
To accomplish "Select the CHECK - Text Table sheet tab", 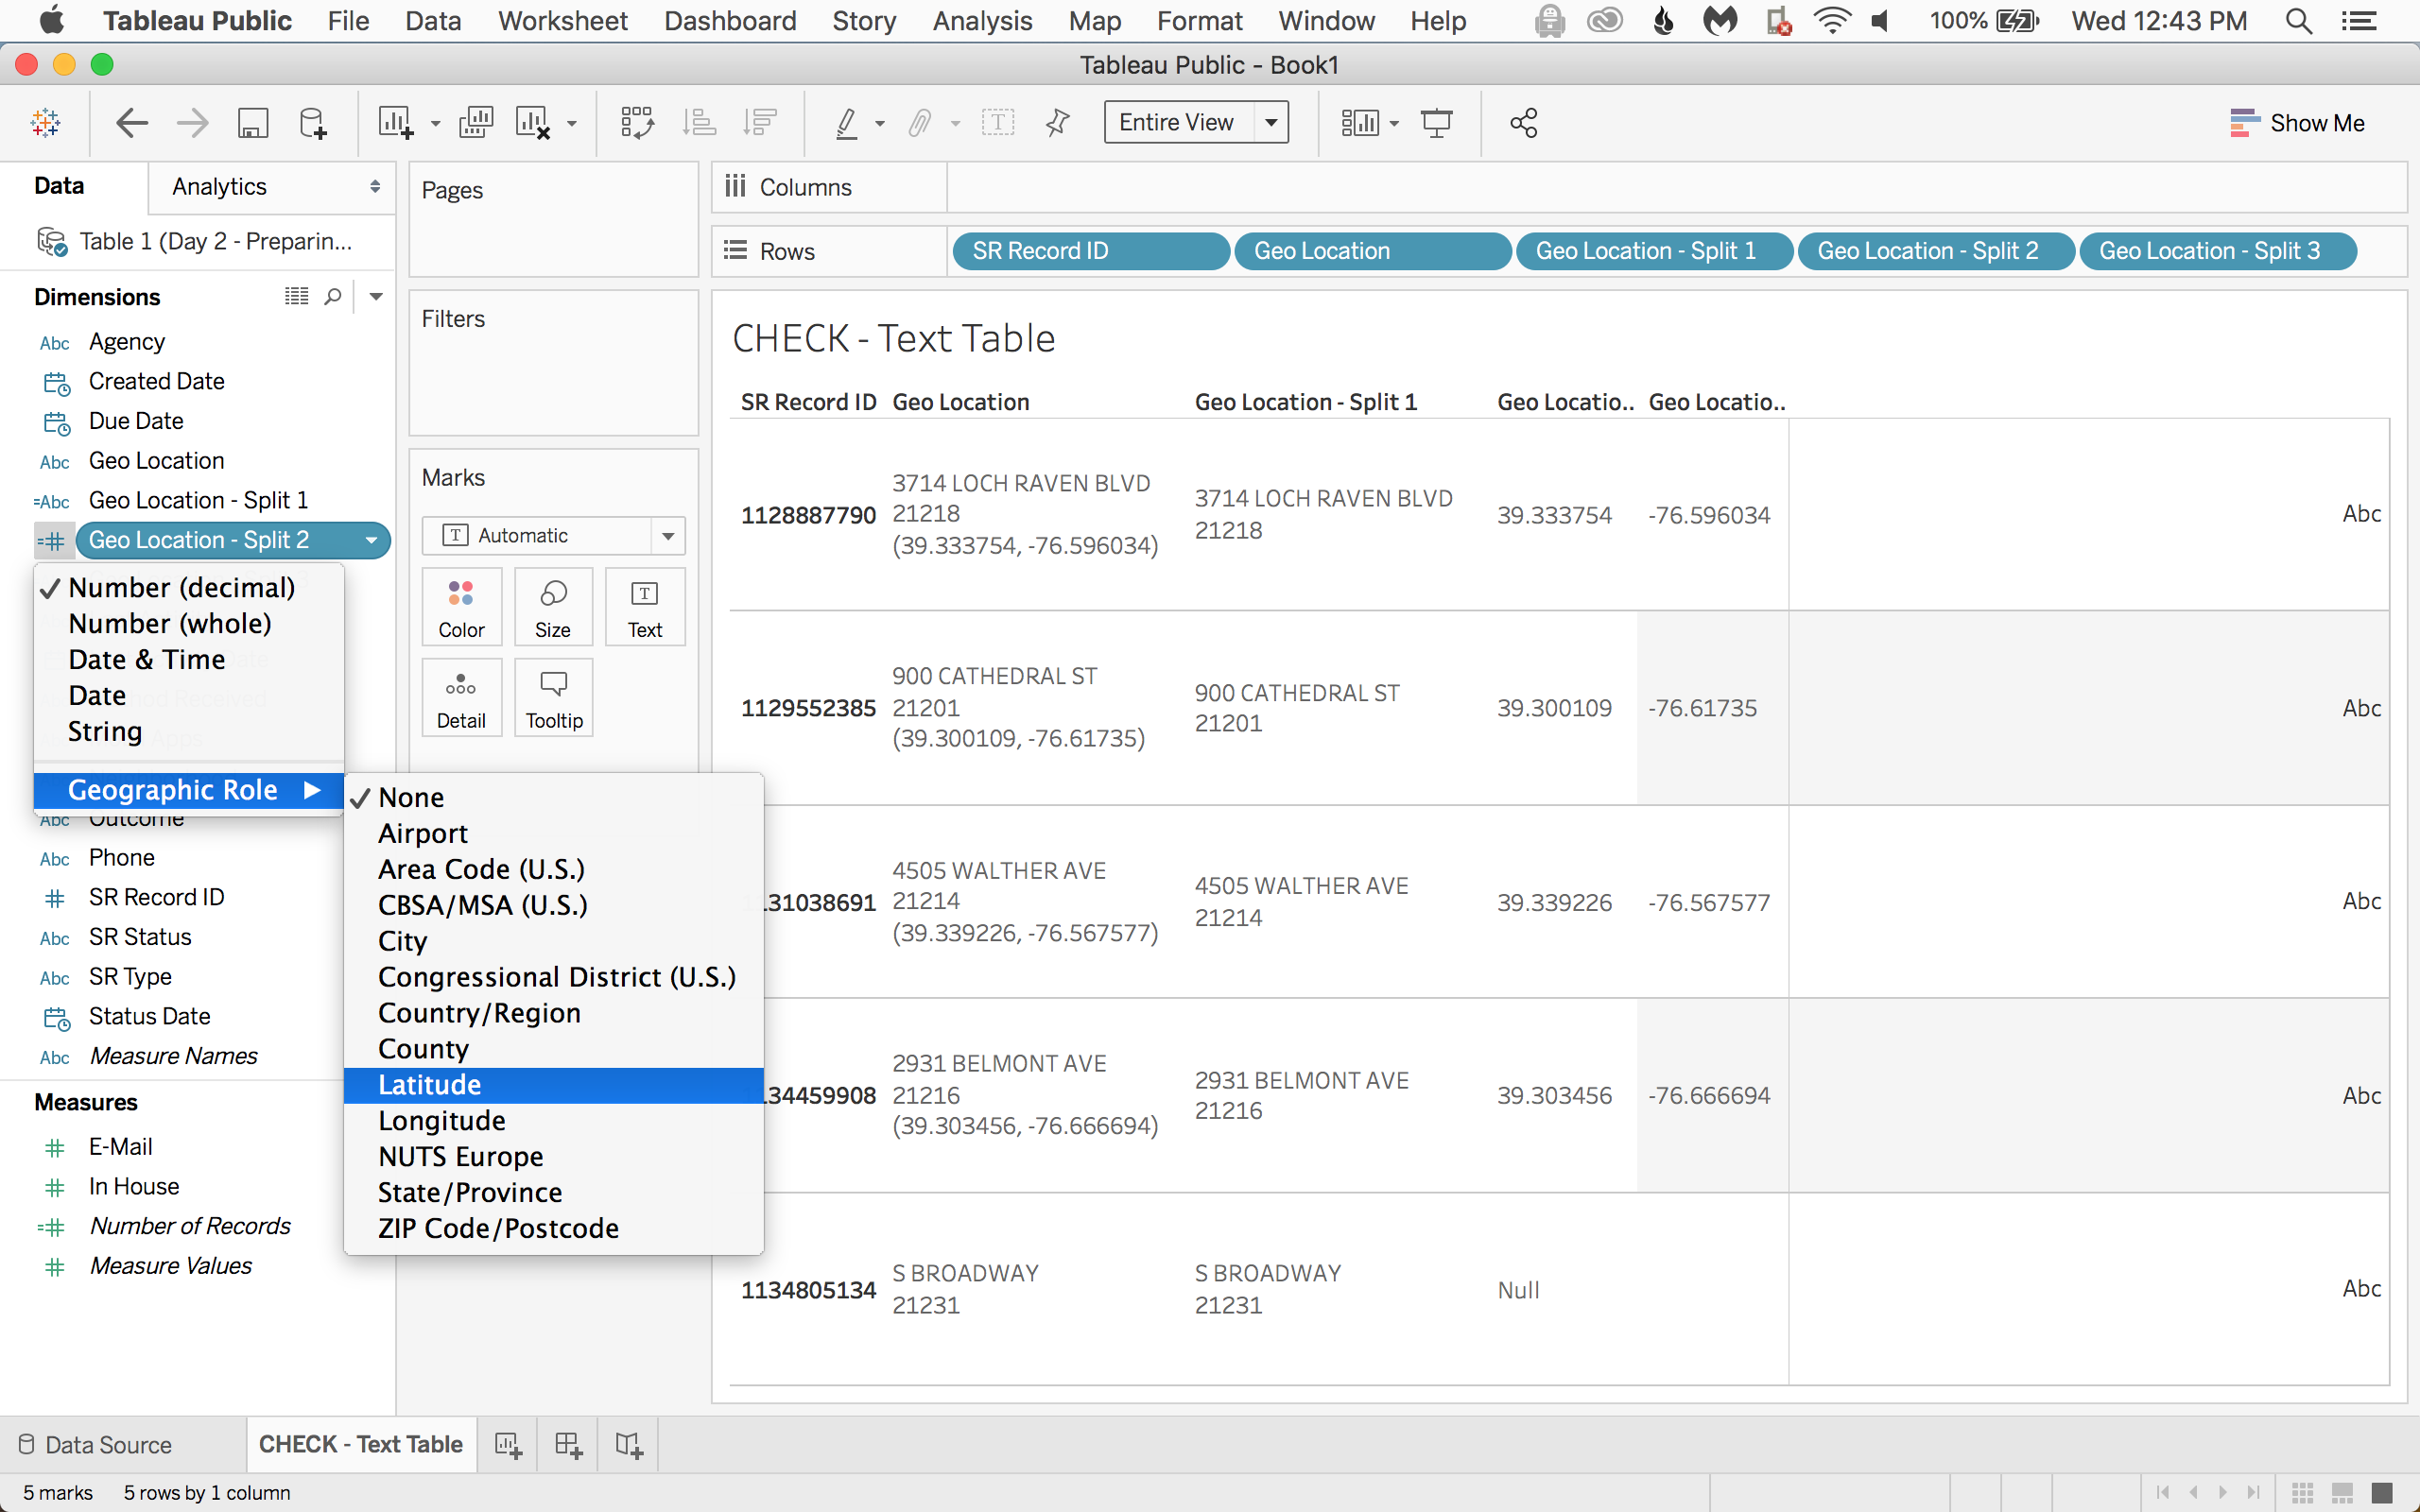I will tap(361, 1445).
